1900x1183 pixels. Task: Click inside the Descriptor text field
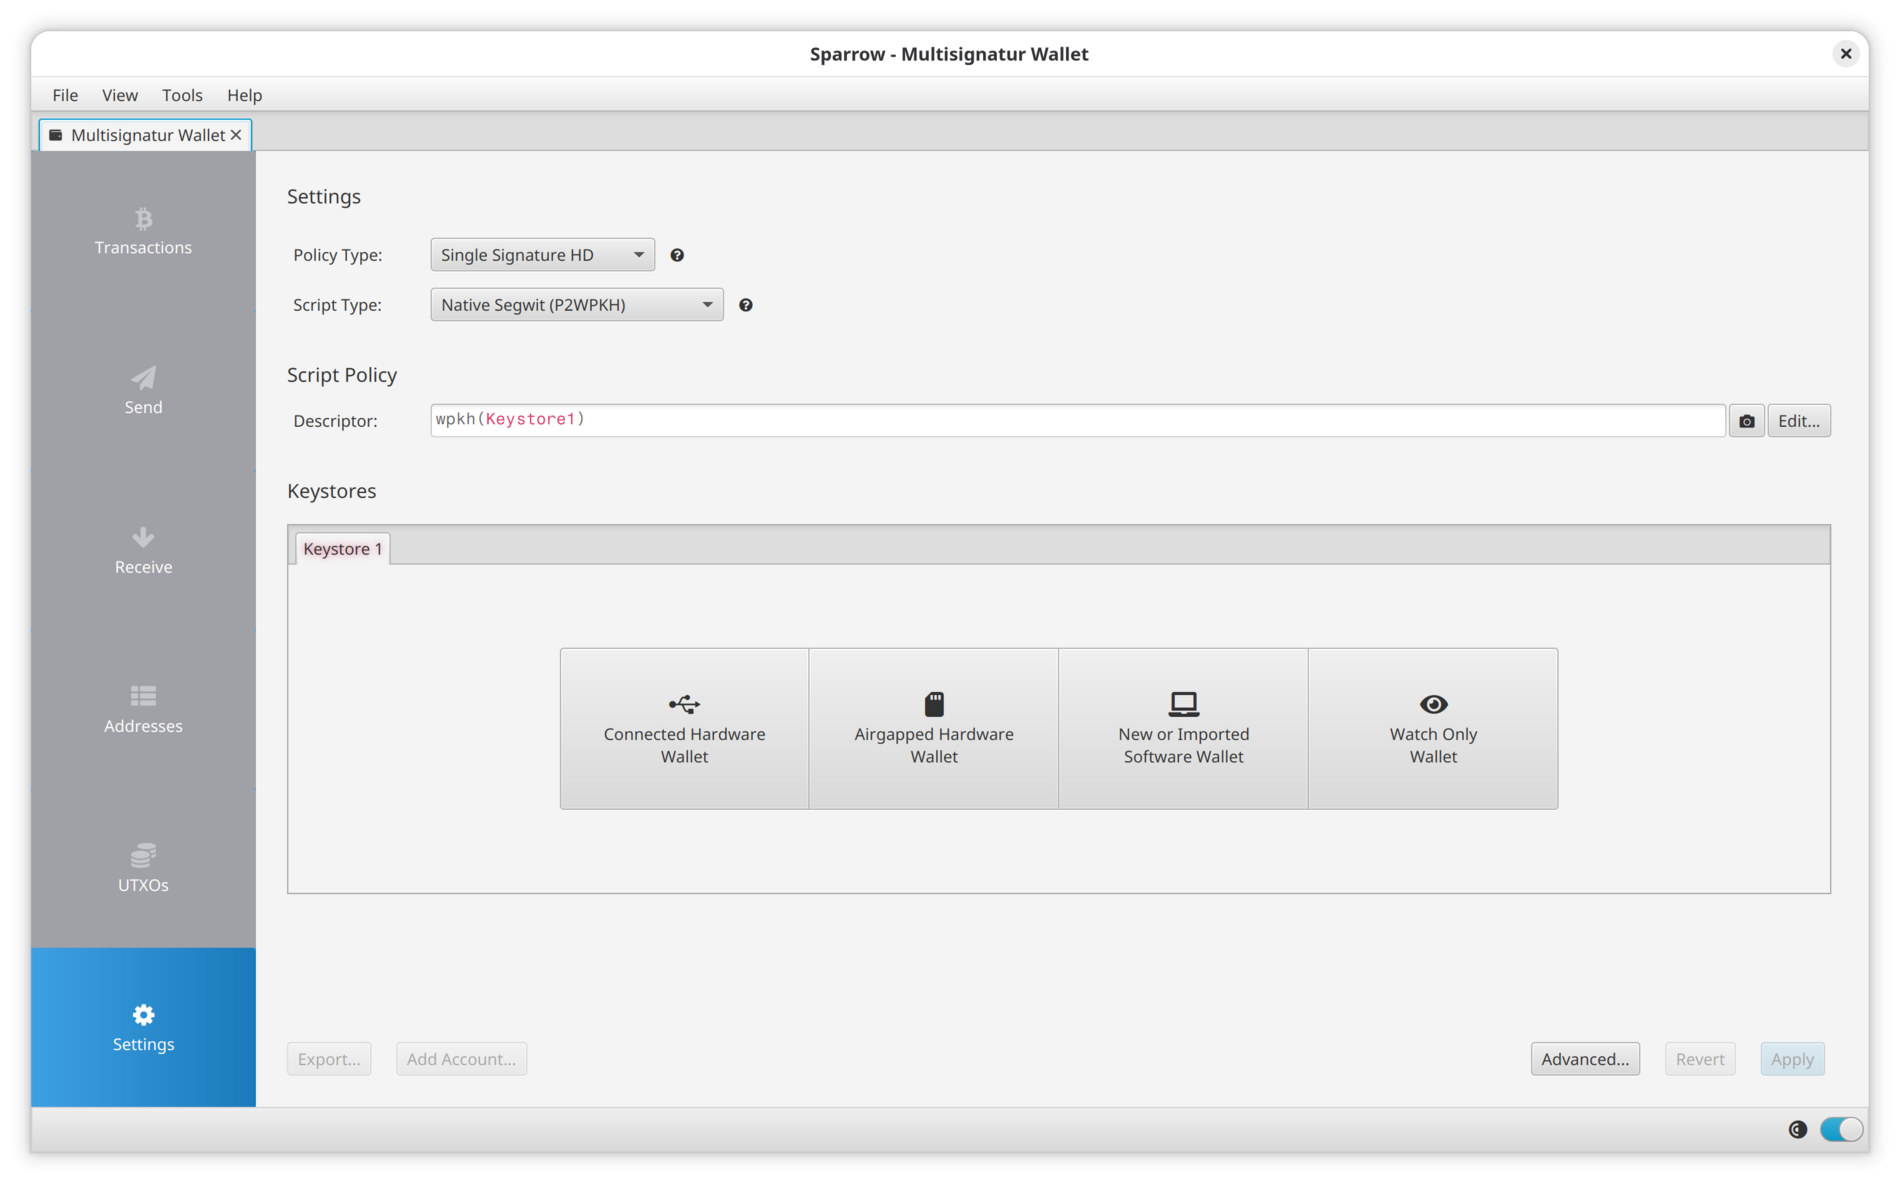pos(1078,421)
